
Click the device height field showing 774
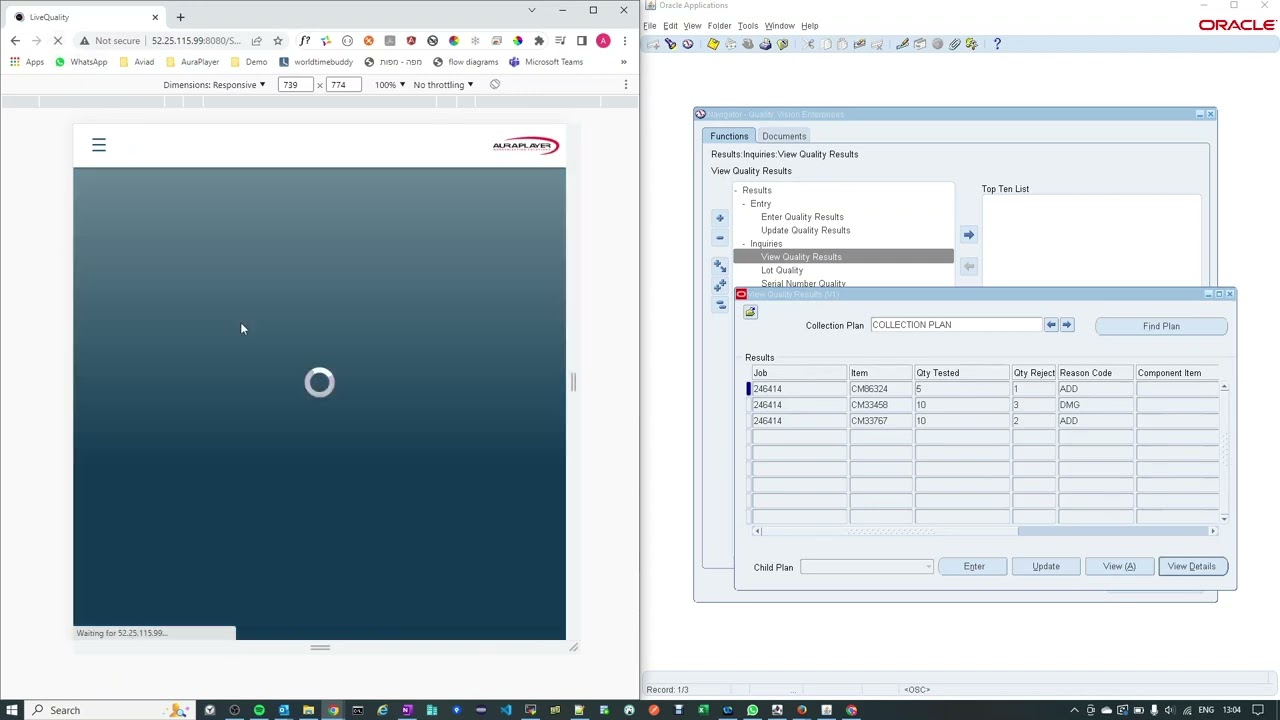point(343,85)
